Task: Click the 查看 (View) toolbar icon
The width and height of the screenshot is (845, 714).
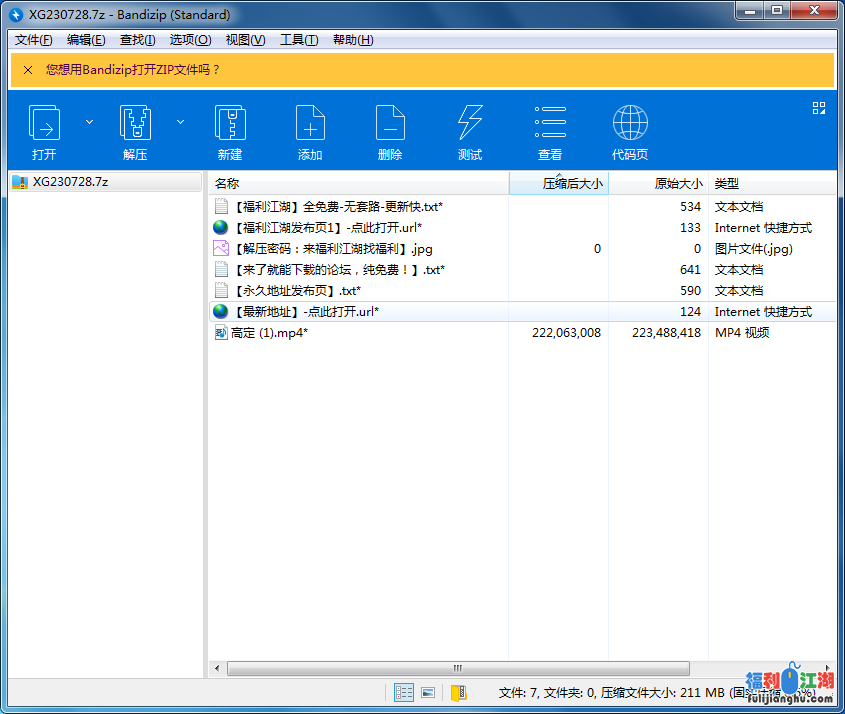Action: click(x=550, y=124)
